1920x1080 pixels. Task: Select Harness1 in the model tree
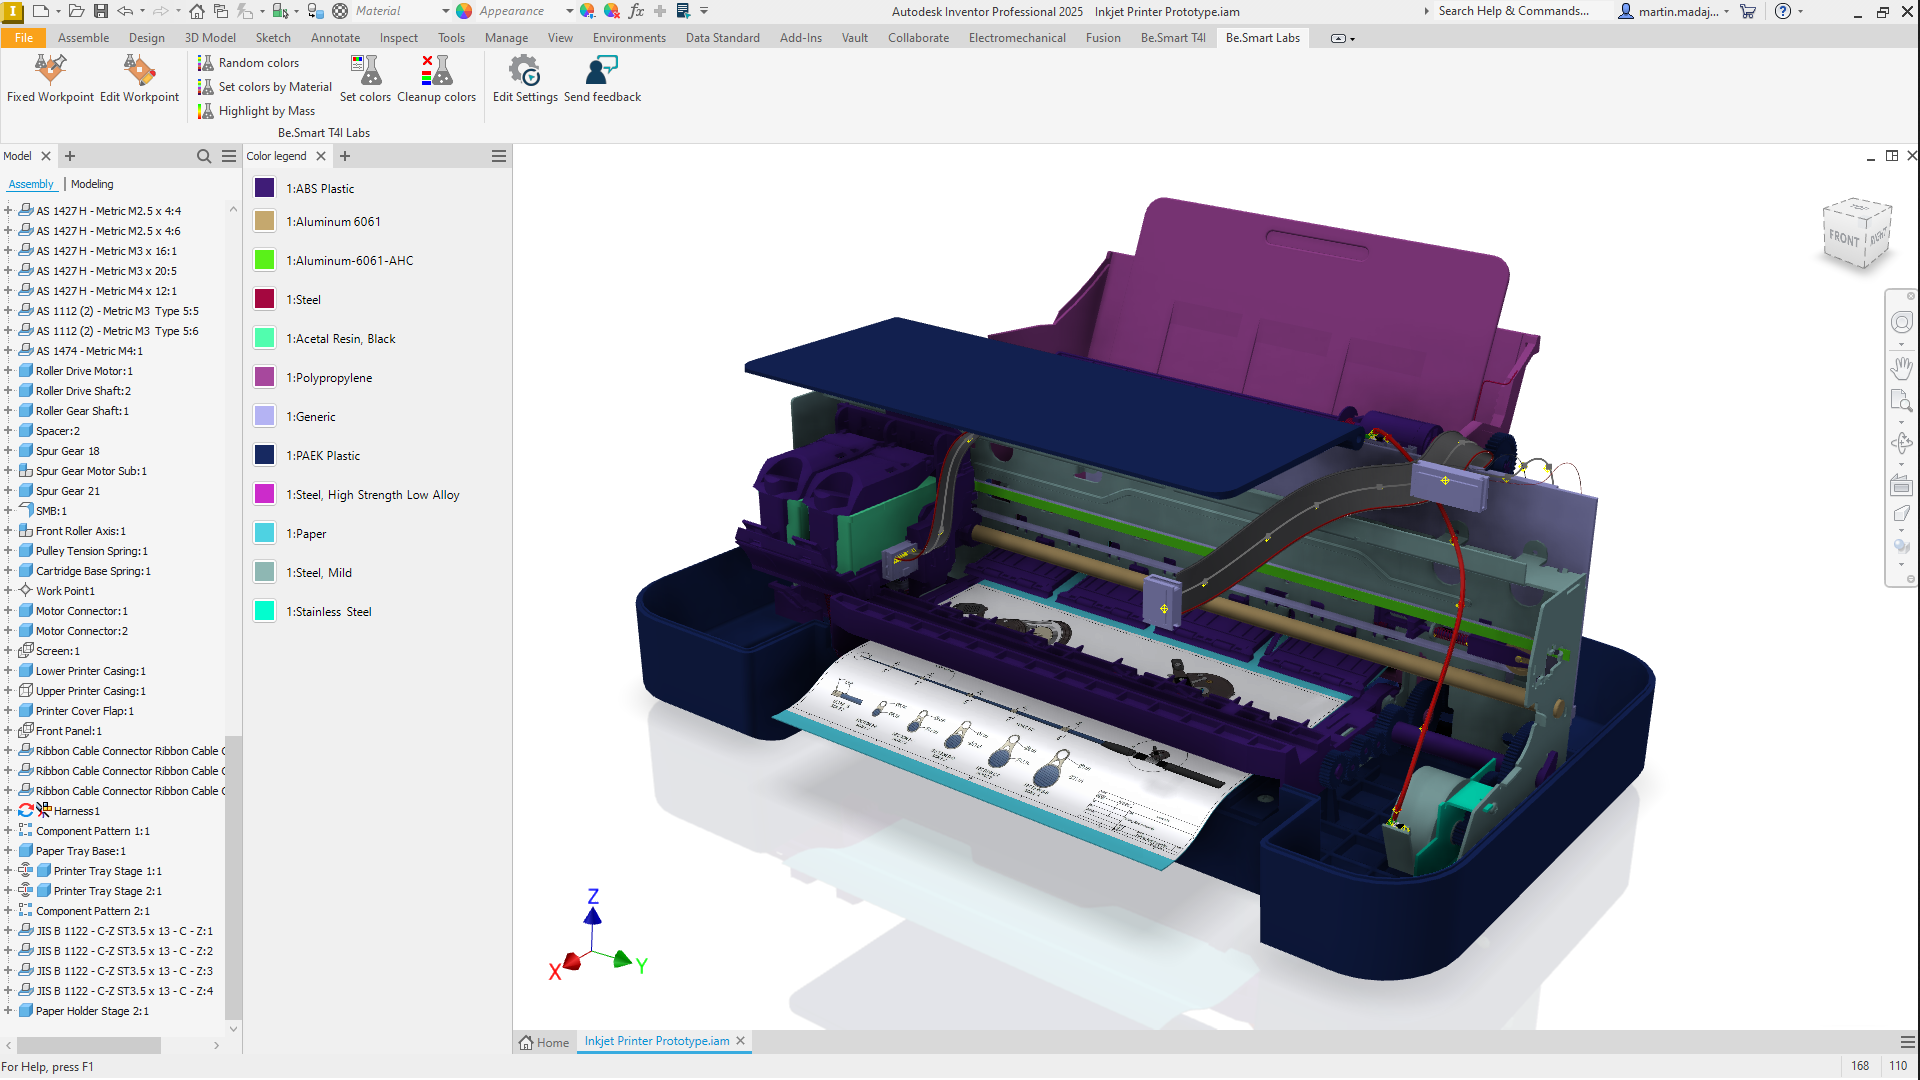[76, 811]
